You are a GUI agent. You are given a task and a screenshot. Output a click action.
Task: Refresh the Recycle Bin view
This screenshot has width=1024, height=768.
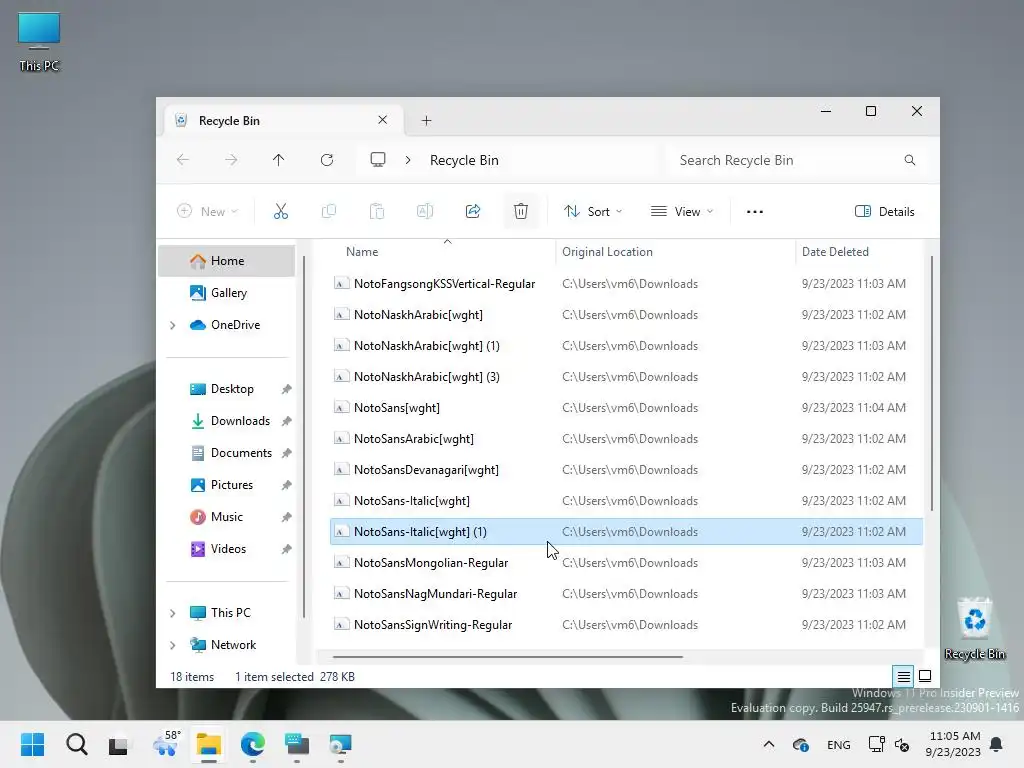click(327, 160)
